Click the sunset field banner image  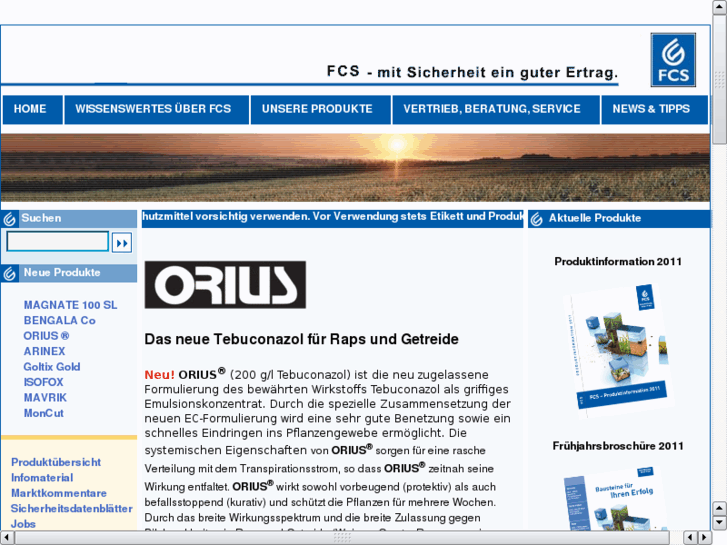[355, 167]
